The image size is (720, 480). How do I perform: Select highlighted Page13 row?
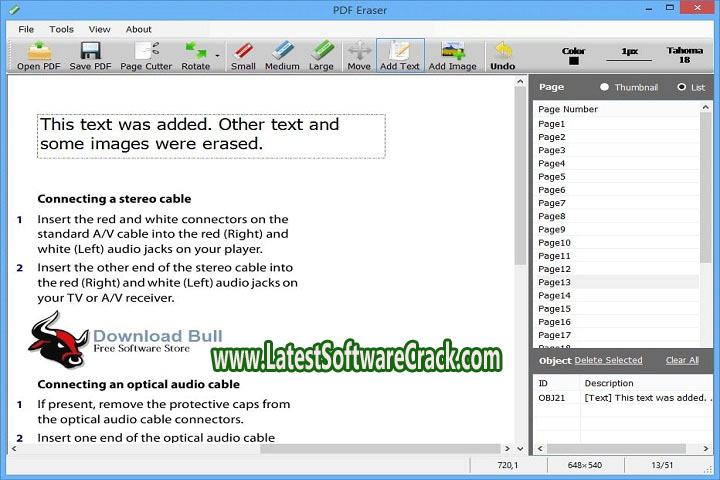[618, 282]
